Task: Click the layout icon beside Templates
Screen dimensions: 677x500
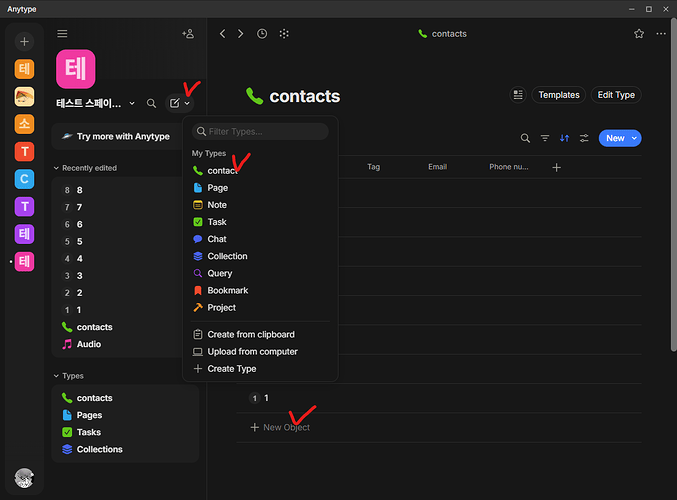Action: (x=518, y=95)
